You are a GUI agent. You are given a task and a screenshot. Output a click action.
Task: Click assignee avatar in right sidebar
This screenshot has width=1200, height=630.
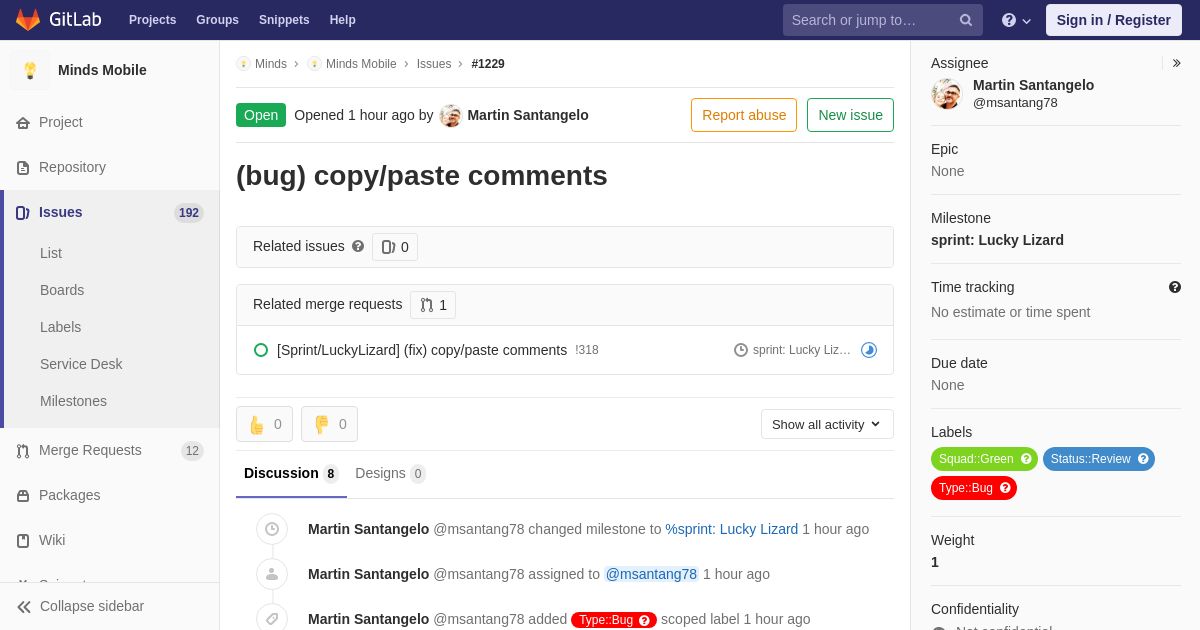[946, 94]
